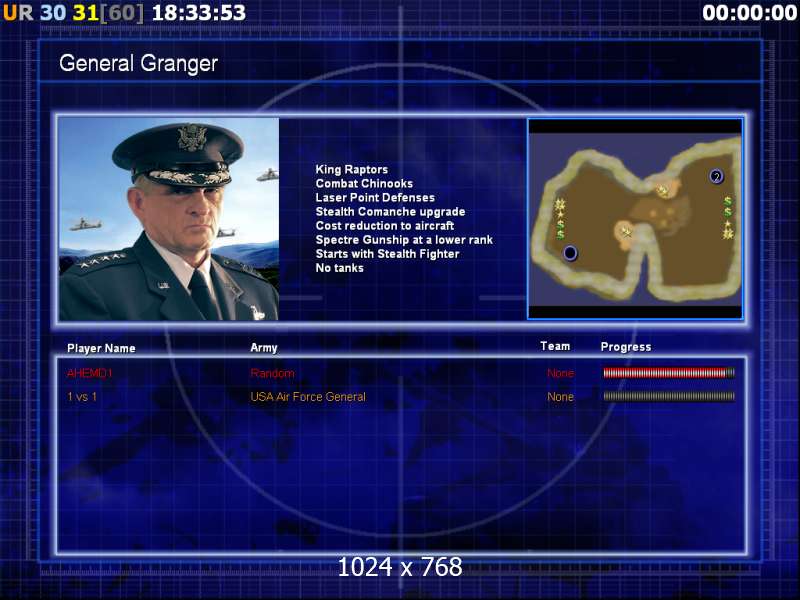Click "Spectre Gunship at a lower rank"
800x600 pixels.
[x=404, y=240]
